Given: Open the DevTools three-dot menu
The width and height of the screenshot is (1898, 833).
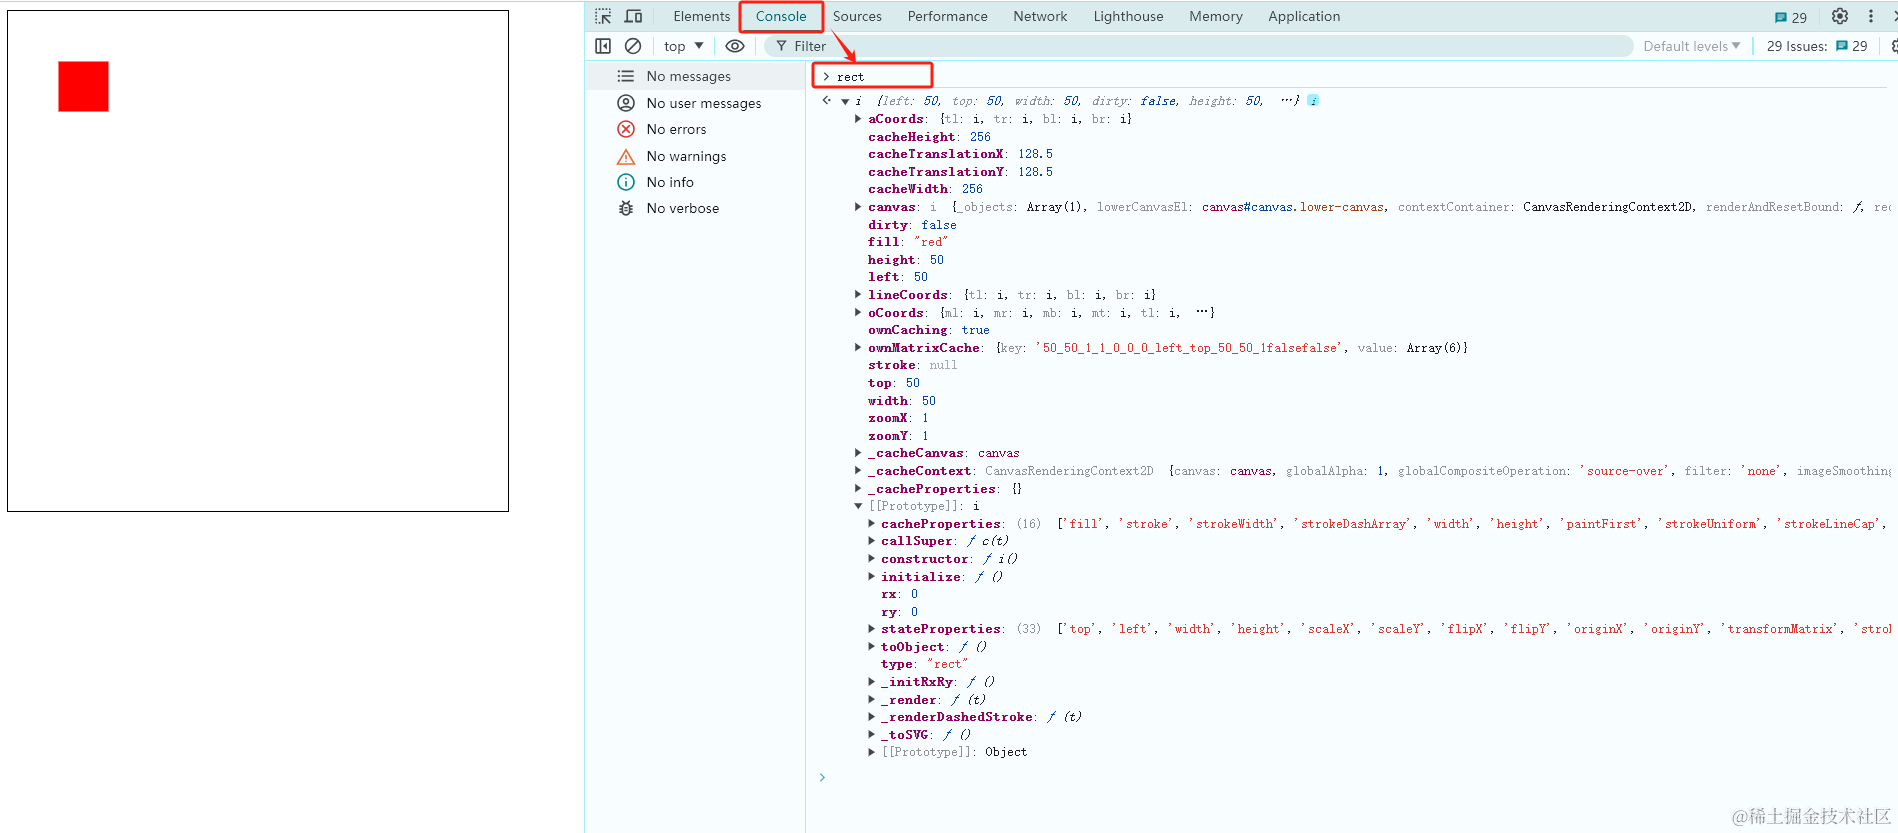Looking at the screenshot, I should [1871, 16].
